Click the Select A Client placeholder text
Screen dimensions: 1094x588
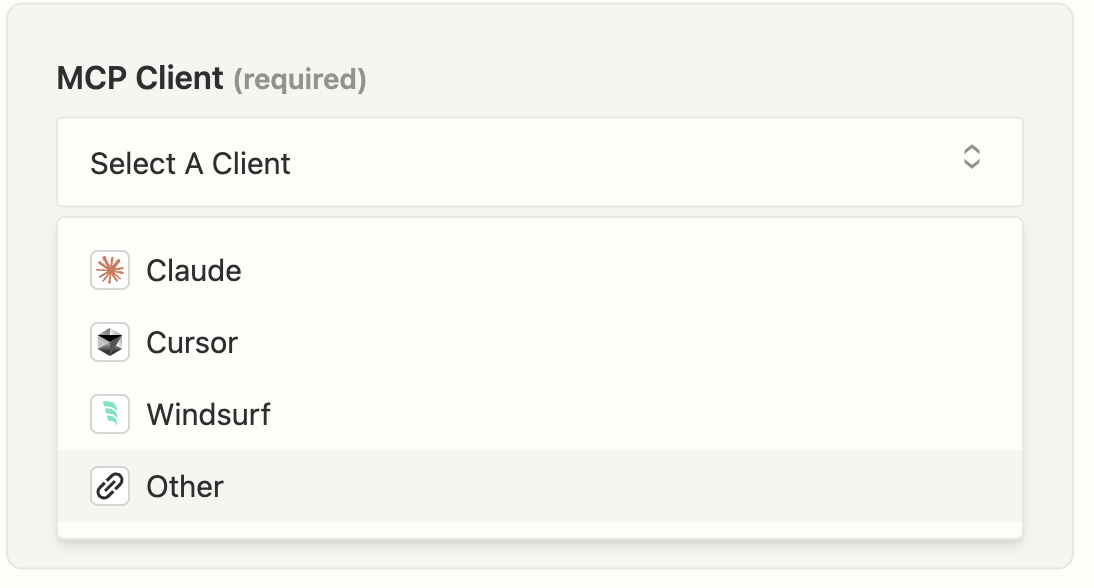[190, 163]
